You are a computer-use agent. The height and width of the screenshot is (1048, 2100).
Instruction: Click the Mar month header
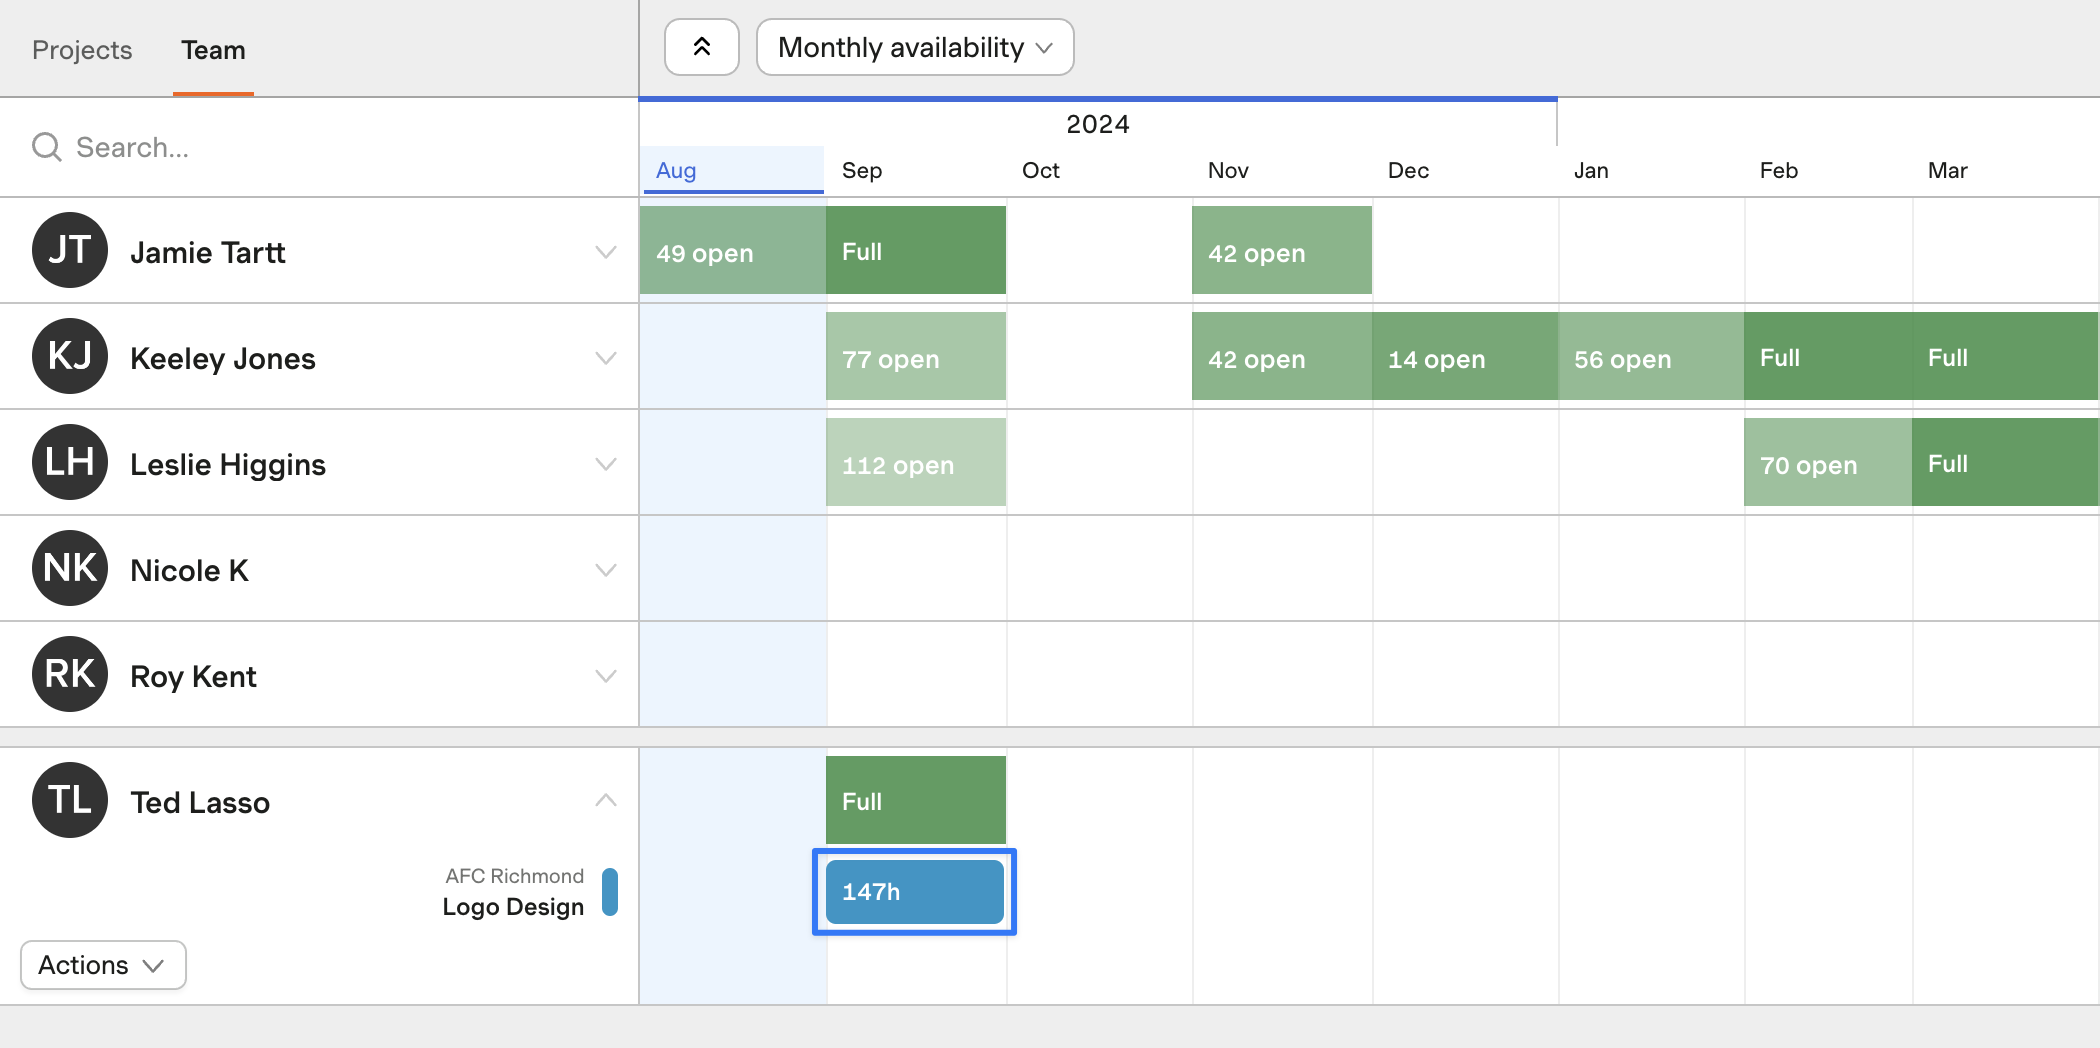click(1948, 170)
